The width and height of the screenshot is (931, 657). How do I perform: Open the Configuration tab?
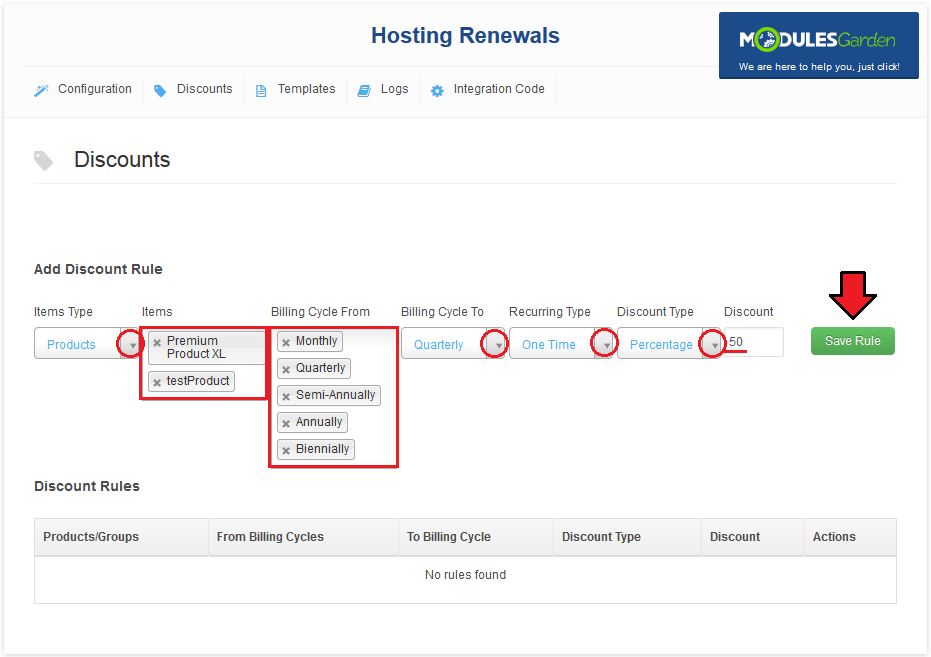pyautogui.click(x=84, y=89)
